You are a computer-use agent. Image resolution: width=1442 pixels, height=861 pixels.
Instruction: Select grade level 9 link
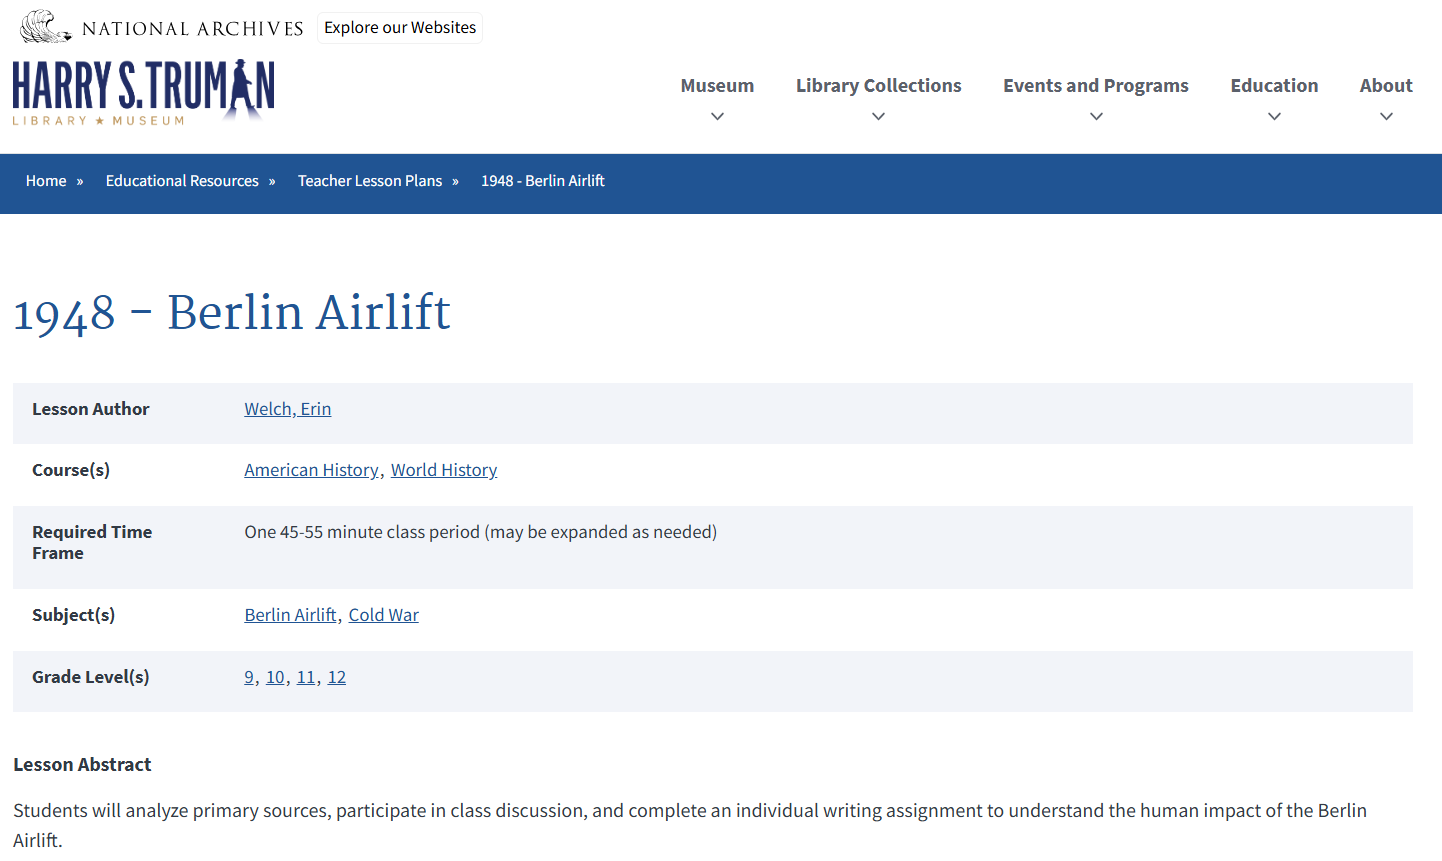(249, 677)
